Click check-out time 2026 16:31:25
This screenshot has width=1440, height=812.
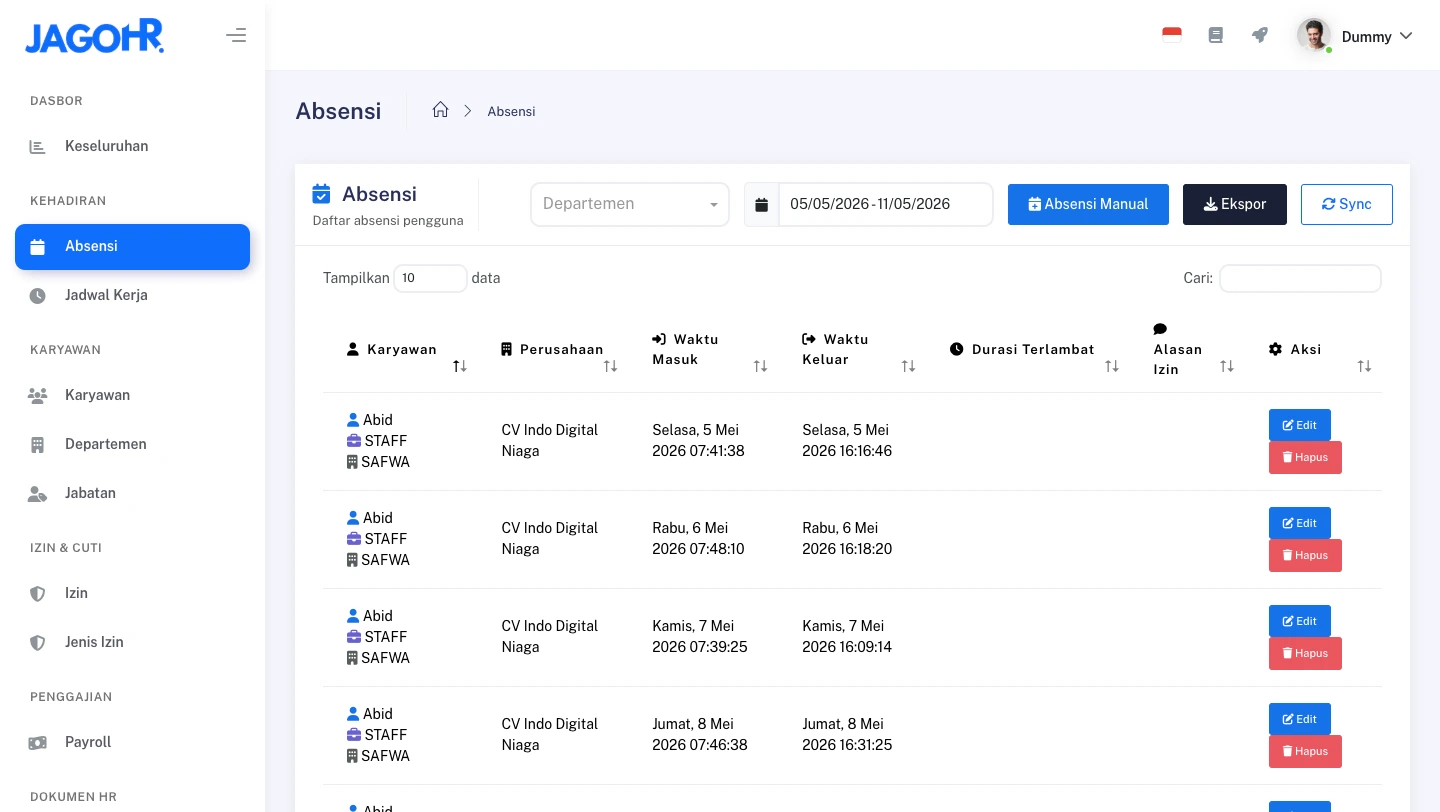pyautogui.click(x=847, y=745)
